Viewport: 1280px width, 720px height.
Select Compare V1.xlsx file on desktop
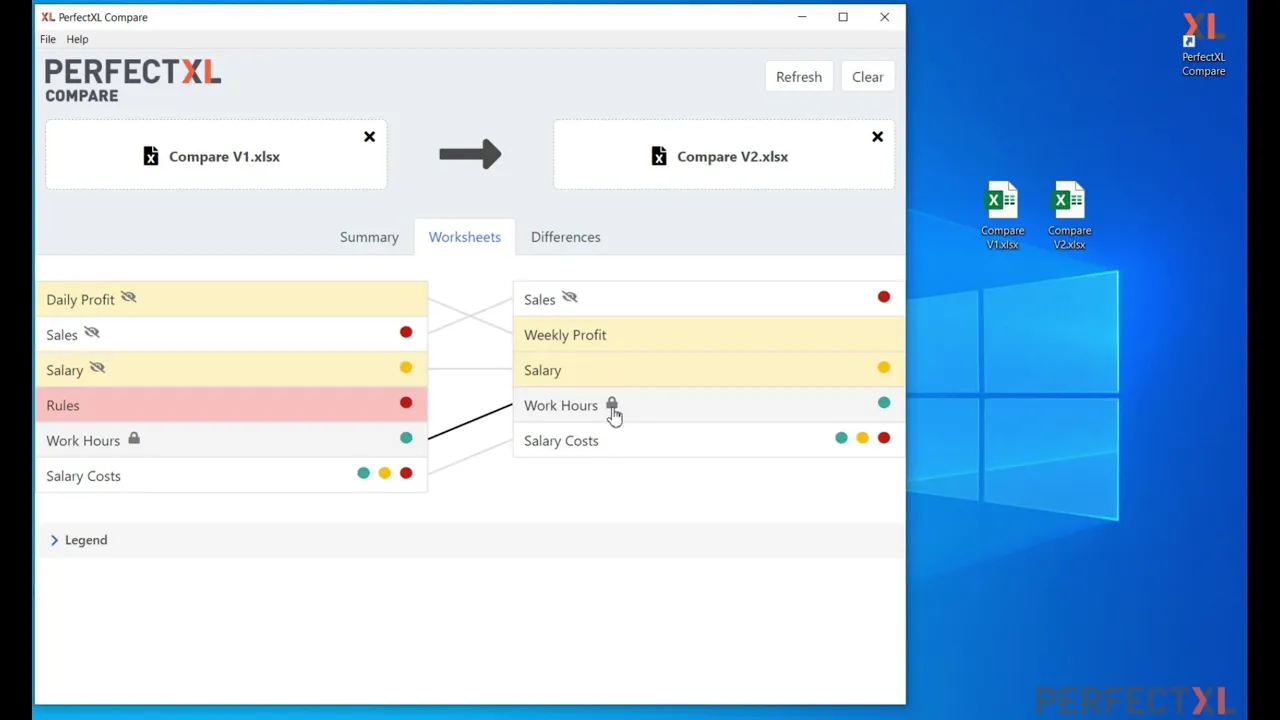click(x=1002, y=216)
